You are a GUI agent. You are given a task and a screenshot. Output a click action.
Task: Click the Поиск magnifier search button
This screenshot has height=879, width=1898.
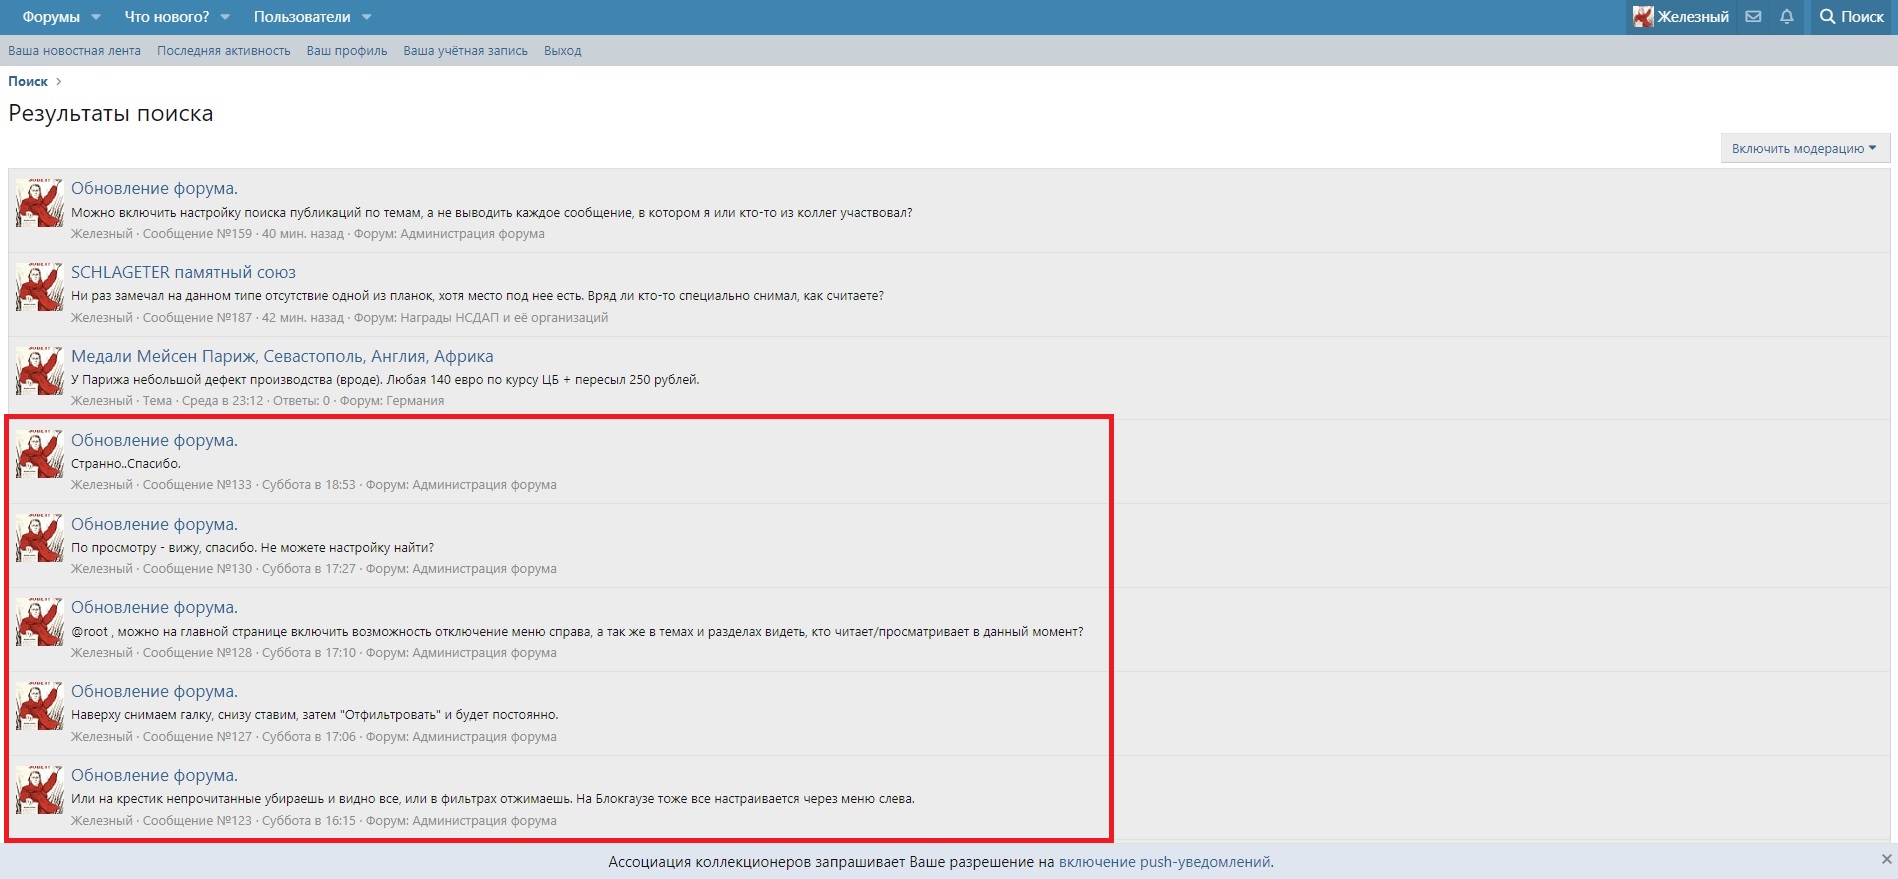1852,17
